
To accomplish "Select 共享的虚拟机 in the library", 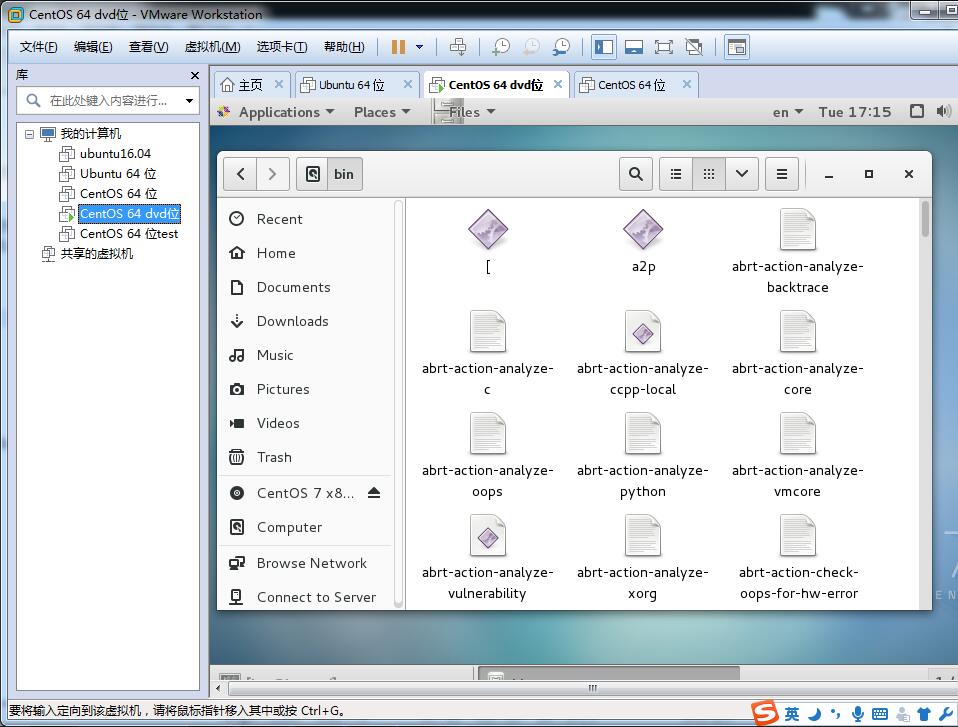I will (x=87, y=254).
